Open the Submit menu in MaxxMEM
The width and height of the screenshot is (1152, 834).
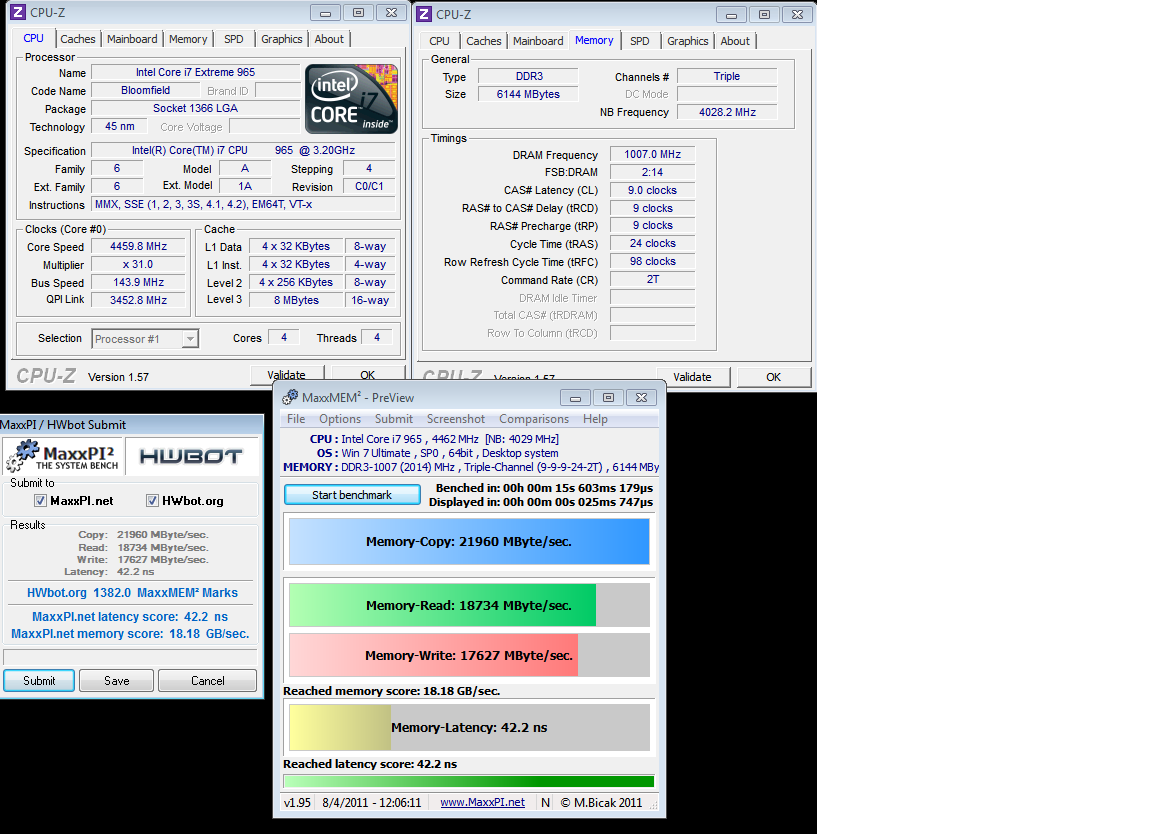coord(394,419)
